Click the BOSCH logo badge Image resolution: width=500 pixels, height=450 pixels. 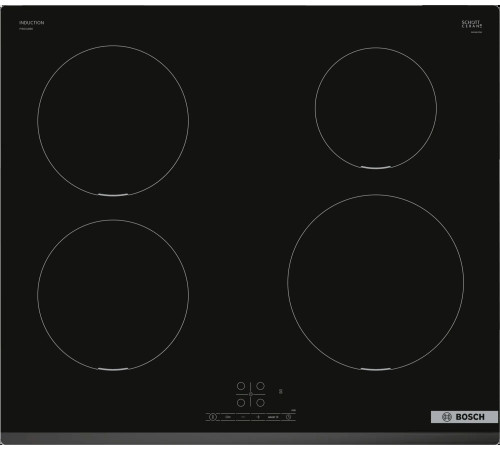(465, 417)
